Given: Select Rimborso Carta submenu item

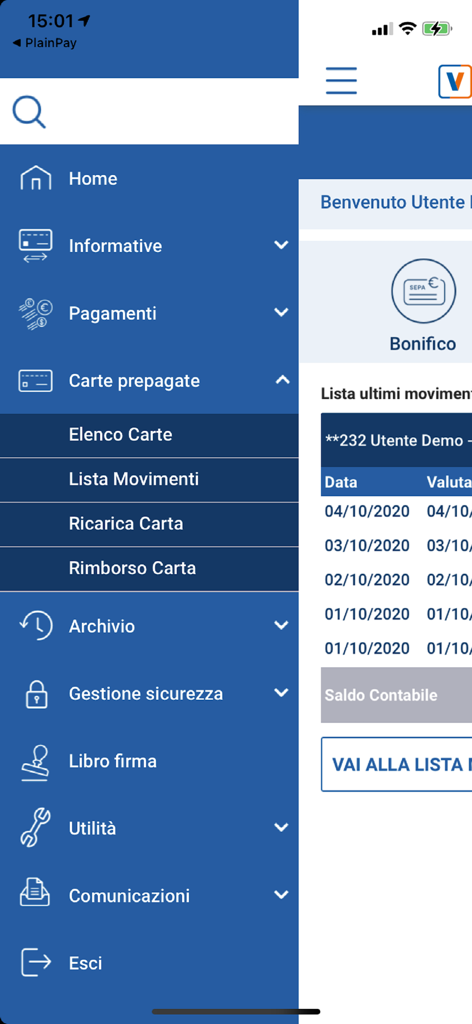Looking at the screenshot, I should coord(149,569).
